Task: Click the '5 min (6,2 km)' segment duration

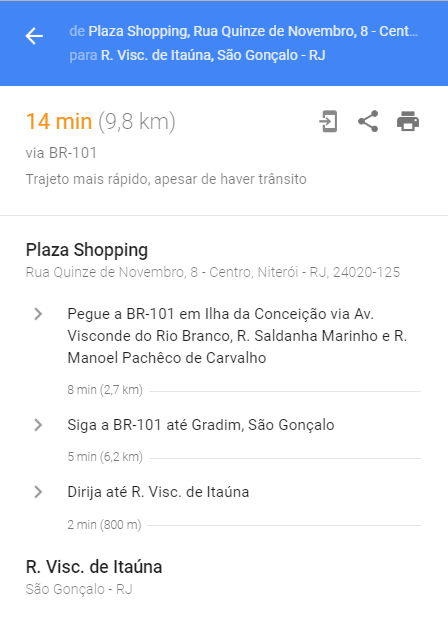Action: point(105,457)
